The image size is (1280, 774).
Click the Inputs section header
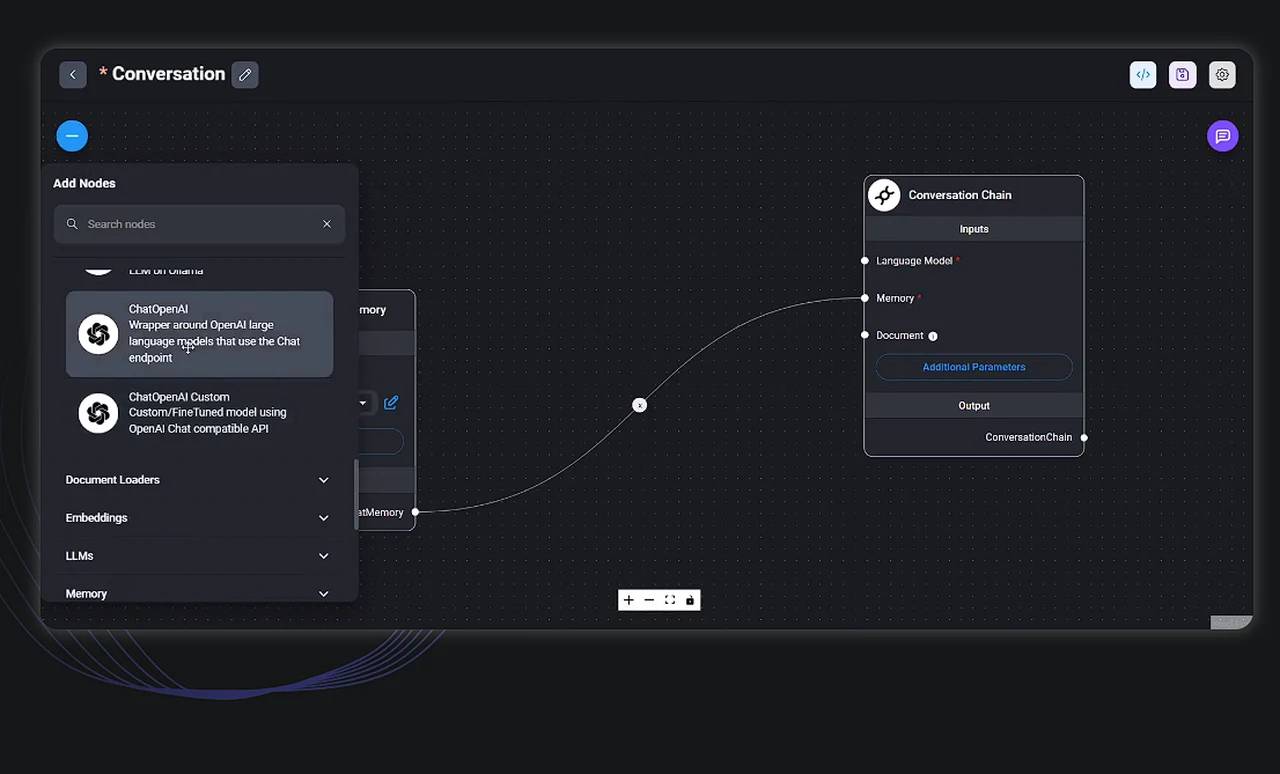pos(974,229)
